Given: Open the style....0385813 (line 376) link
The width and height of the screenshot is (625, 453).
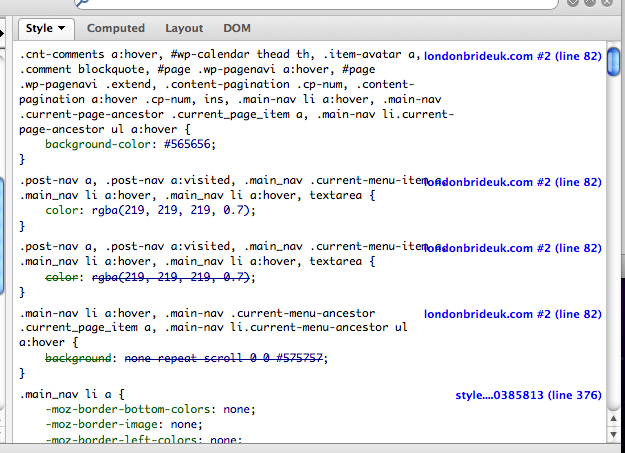Looking at the screenshot, I should coord(529,395).
